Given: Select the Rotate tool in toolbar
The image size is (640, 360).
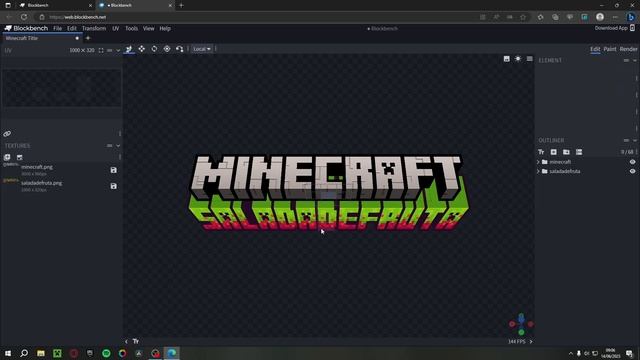Looking at the screenshot, I should point(154,49).
